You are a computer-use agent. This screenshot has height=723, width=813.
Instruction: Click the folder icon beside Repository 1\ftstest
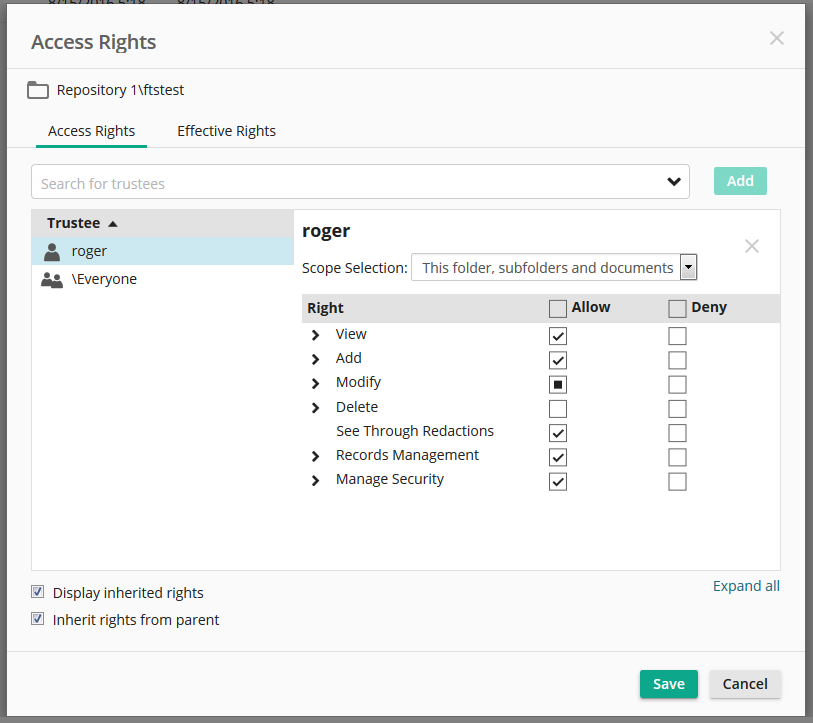(38, 90)
